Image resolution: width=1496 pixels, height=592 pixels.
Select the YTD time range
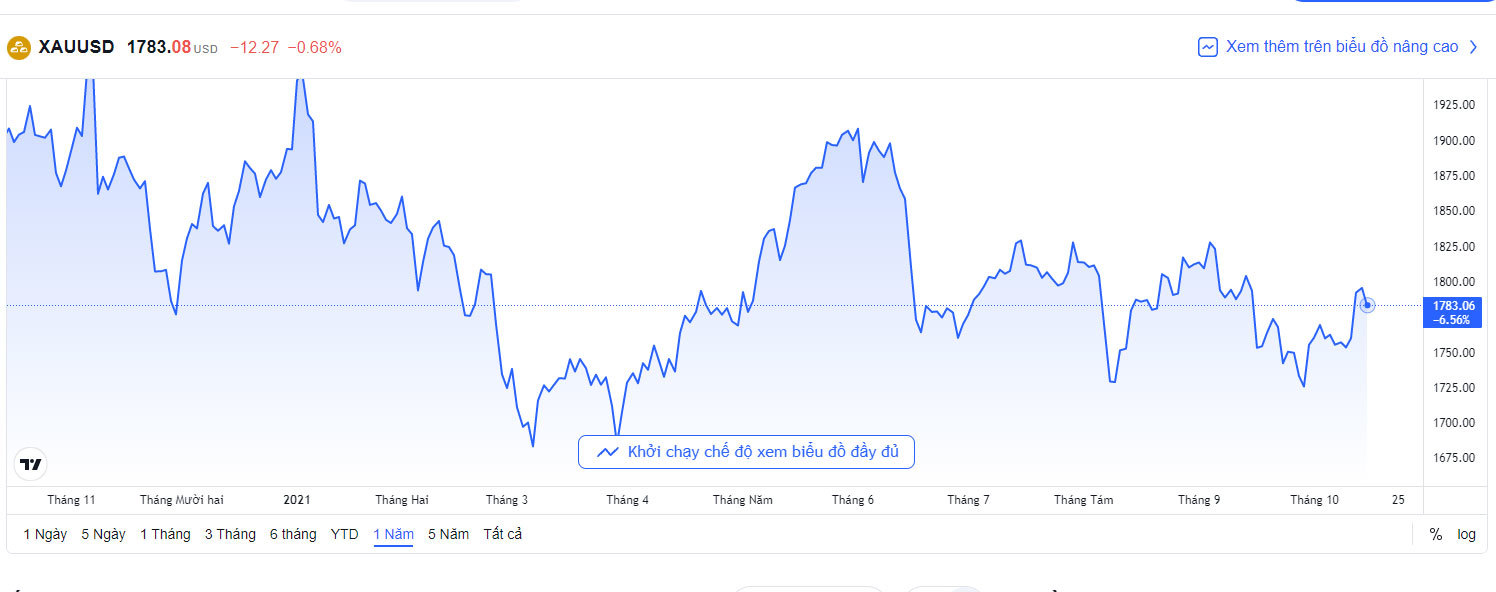[344, 534]
